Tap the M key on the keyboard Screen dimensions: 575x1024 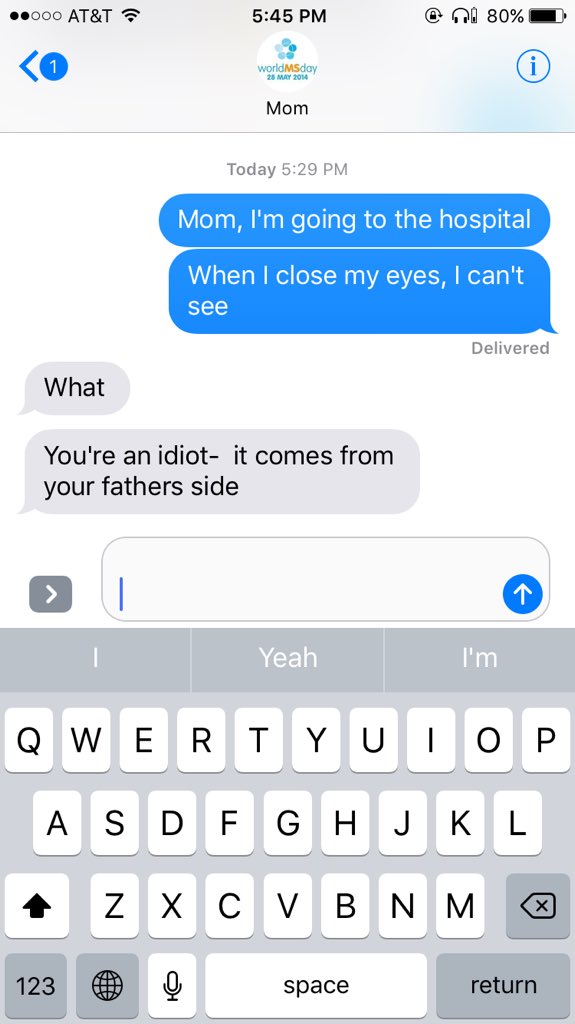460,906
